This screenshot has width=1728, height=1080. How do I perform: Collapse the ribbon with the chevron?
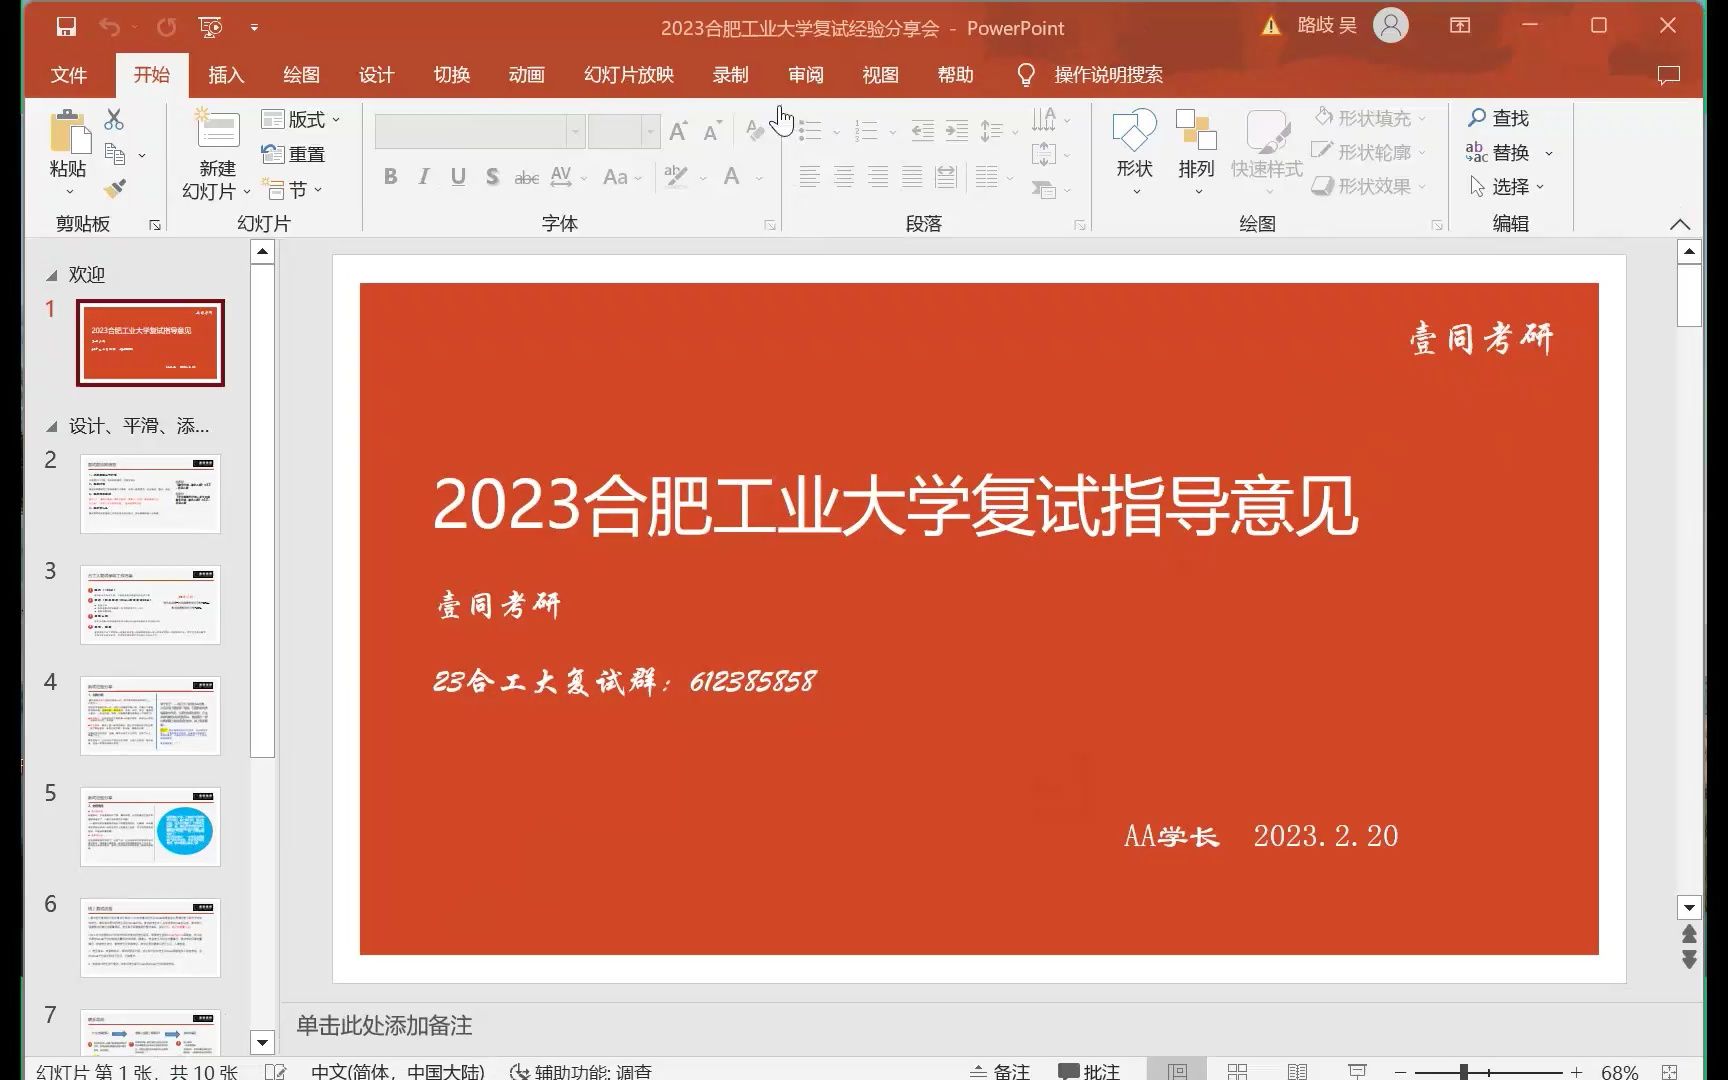click(x=1680, y=224)
